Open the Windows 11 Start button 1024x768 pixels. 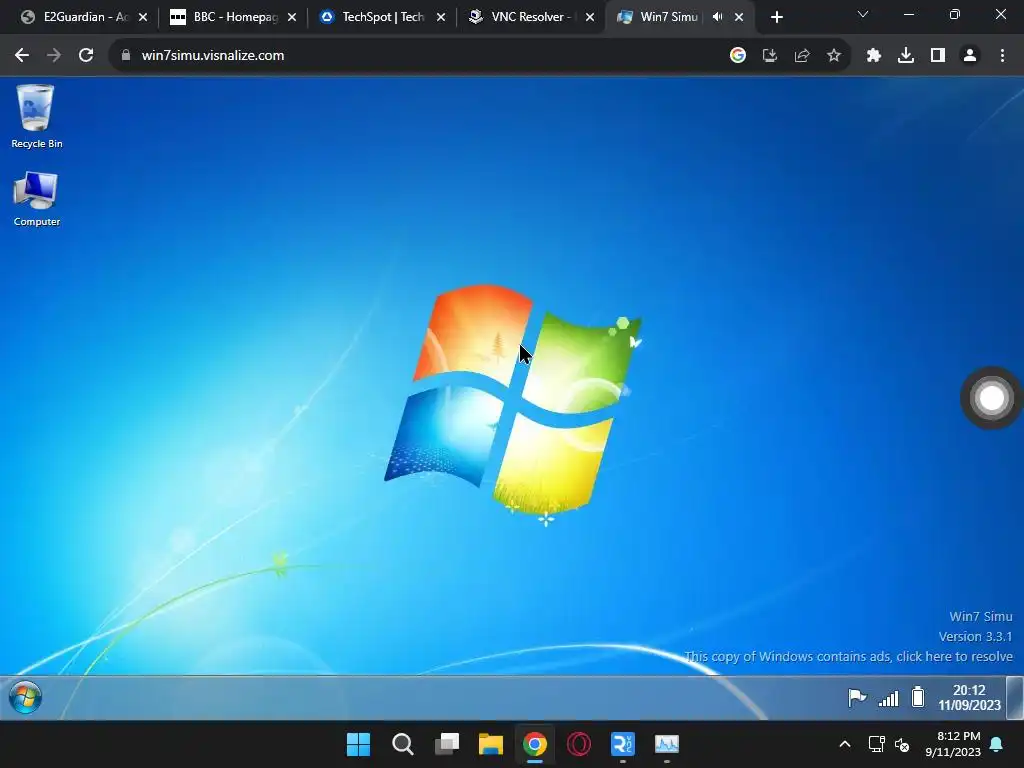point(358,744)
